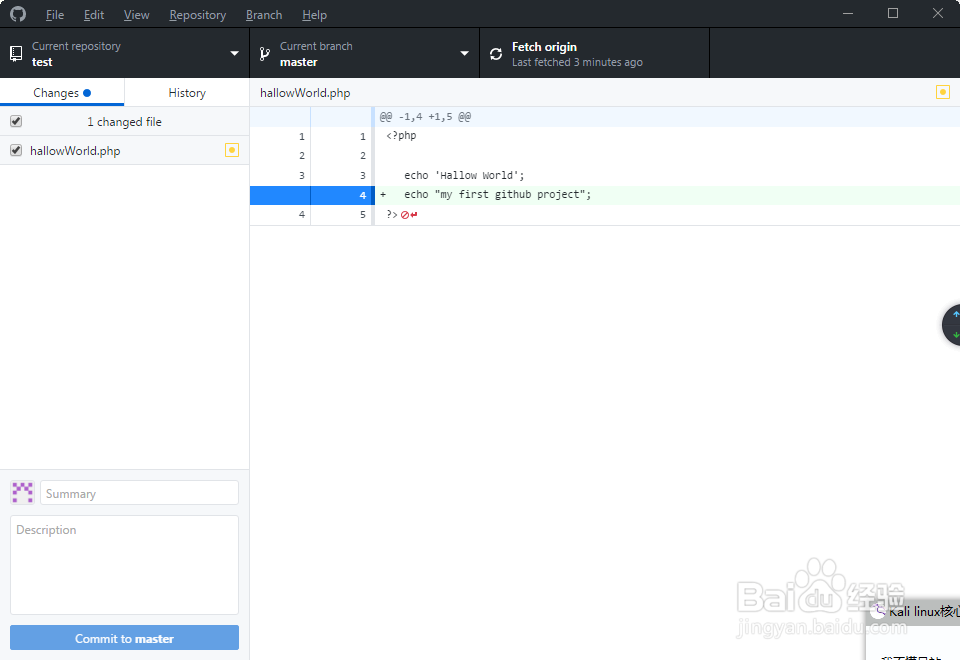This screenshot has width=960, height=660.
Task: Click modified status icon next to hallowWorld.php in file list
Action: [x=232, y=150]
